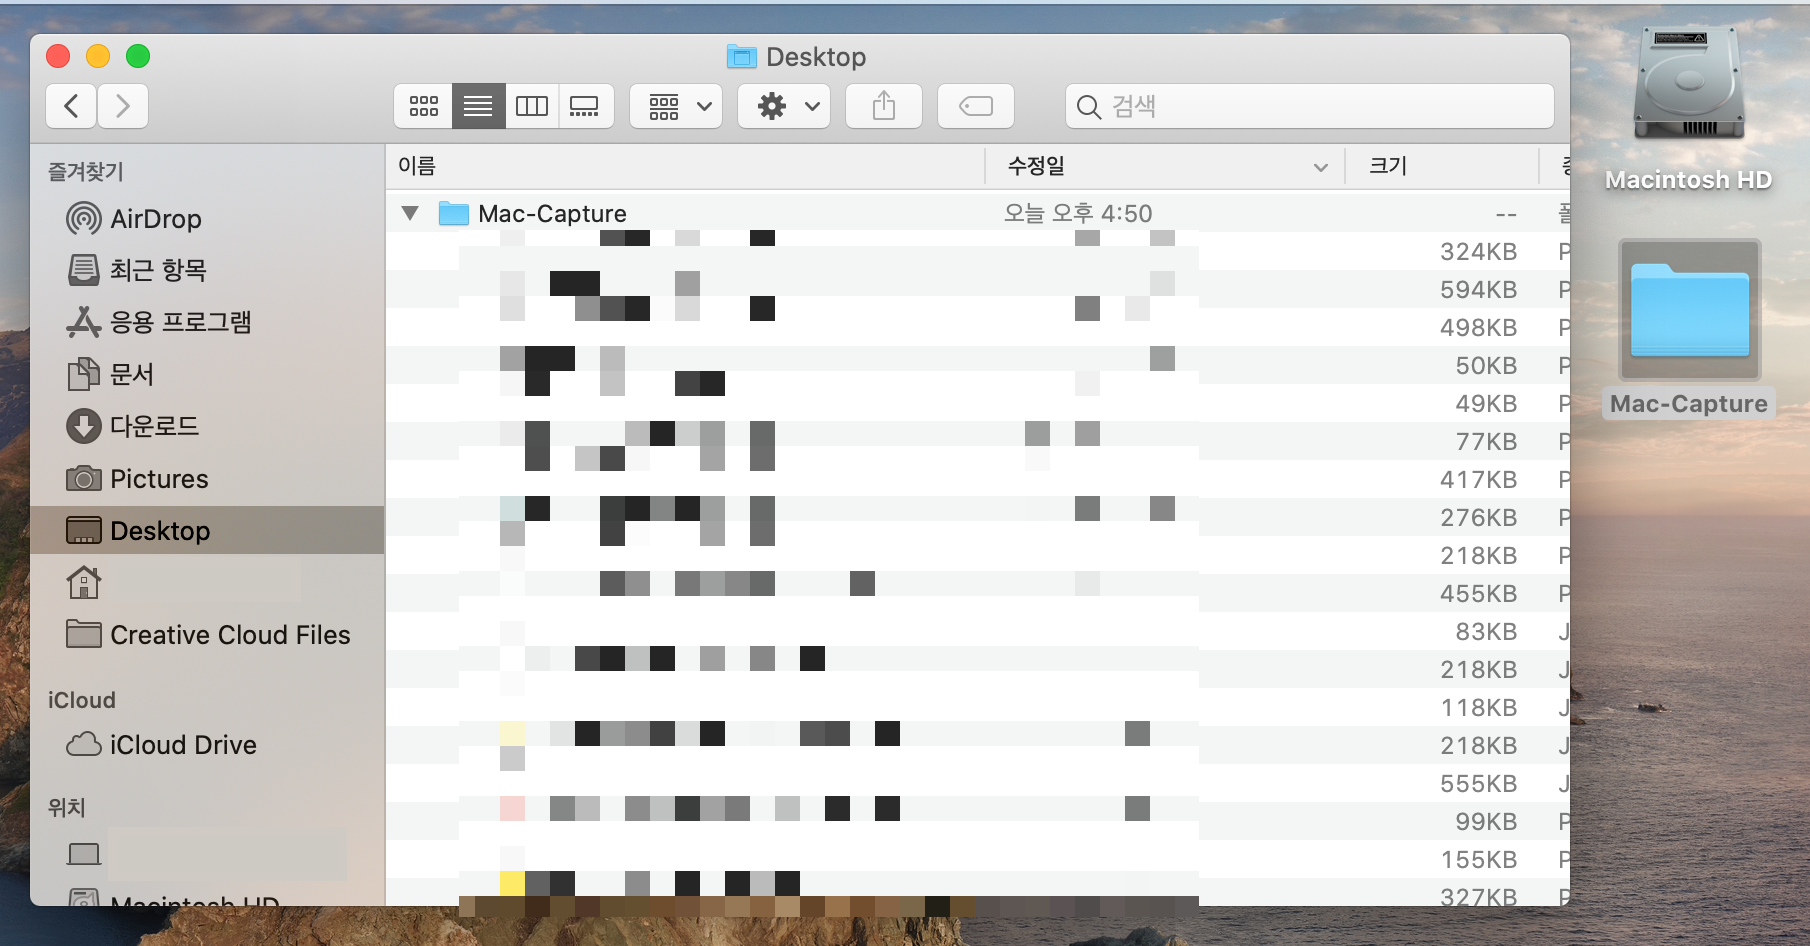Click the iCloud sidebar section header
The width and height of the screenshot is (1810, 946).
(x=82, y=700)
